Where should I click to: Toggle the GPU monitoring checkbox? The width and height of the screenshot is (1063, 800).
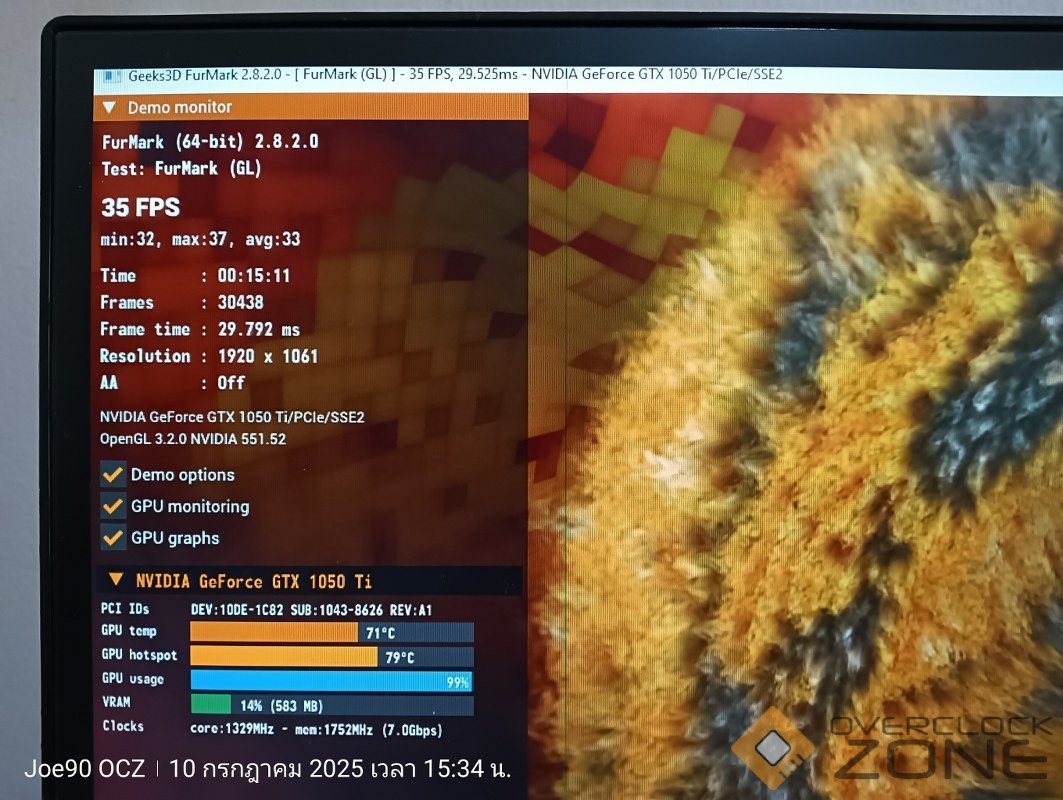click(x=113, y=506)
